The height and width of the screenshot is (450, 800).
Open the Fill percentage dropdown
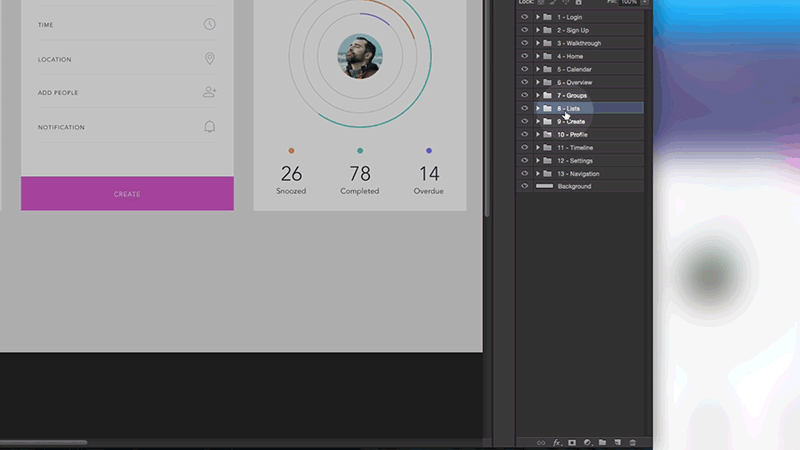[x=641, y=3]
